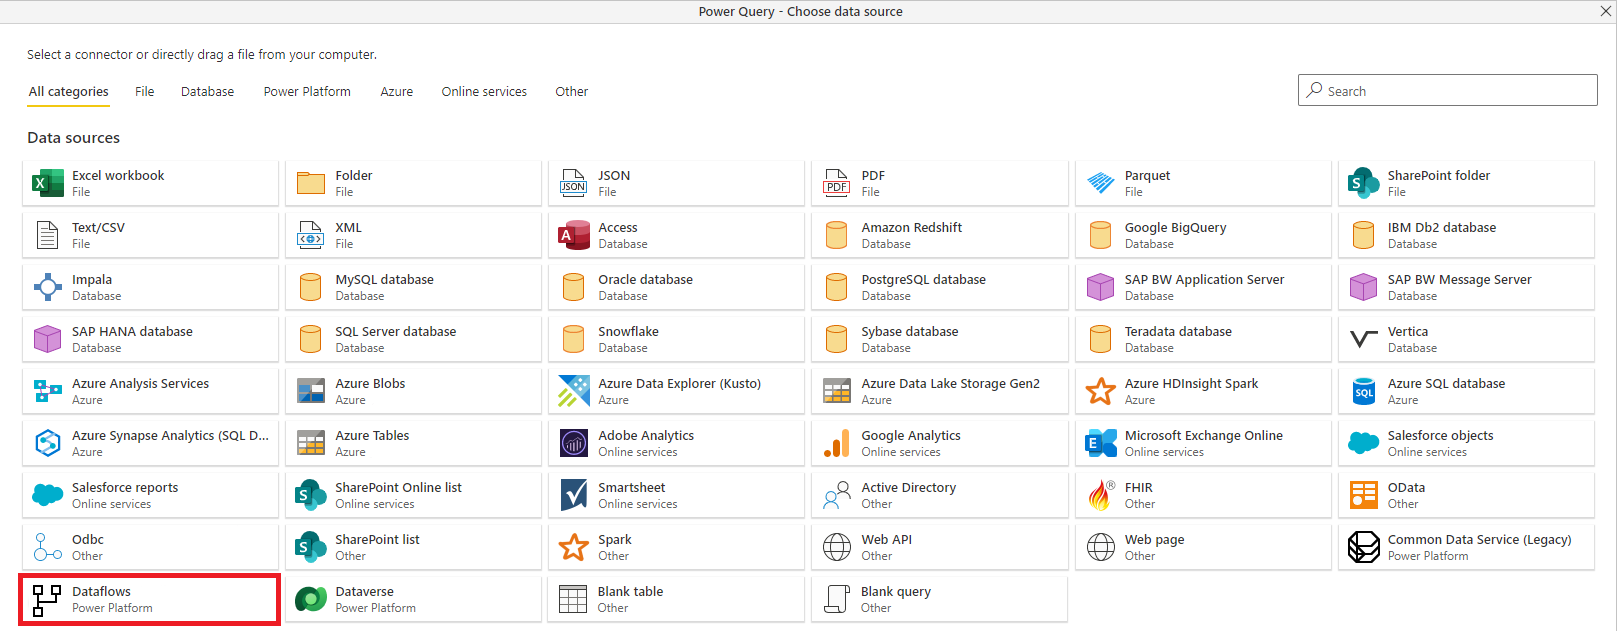Select the Web API connector

939,547
